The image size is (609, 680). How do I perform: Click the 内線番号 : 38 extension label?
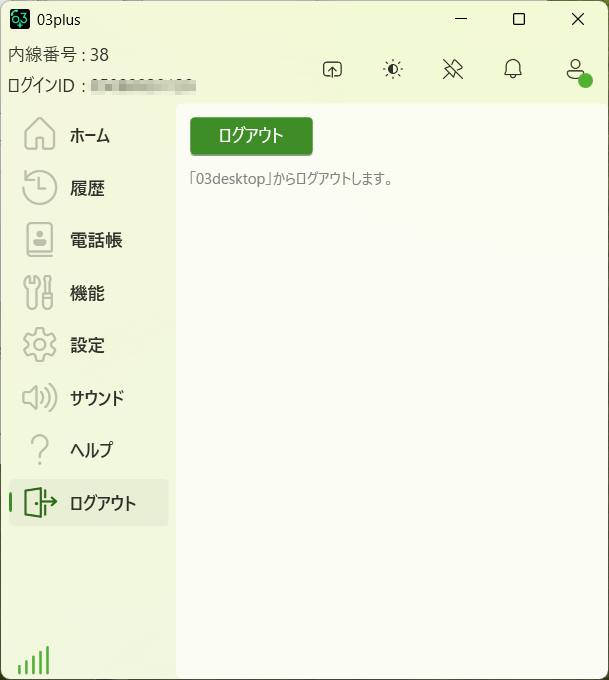pos(59,55)
